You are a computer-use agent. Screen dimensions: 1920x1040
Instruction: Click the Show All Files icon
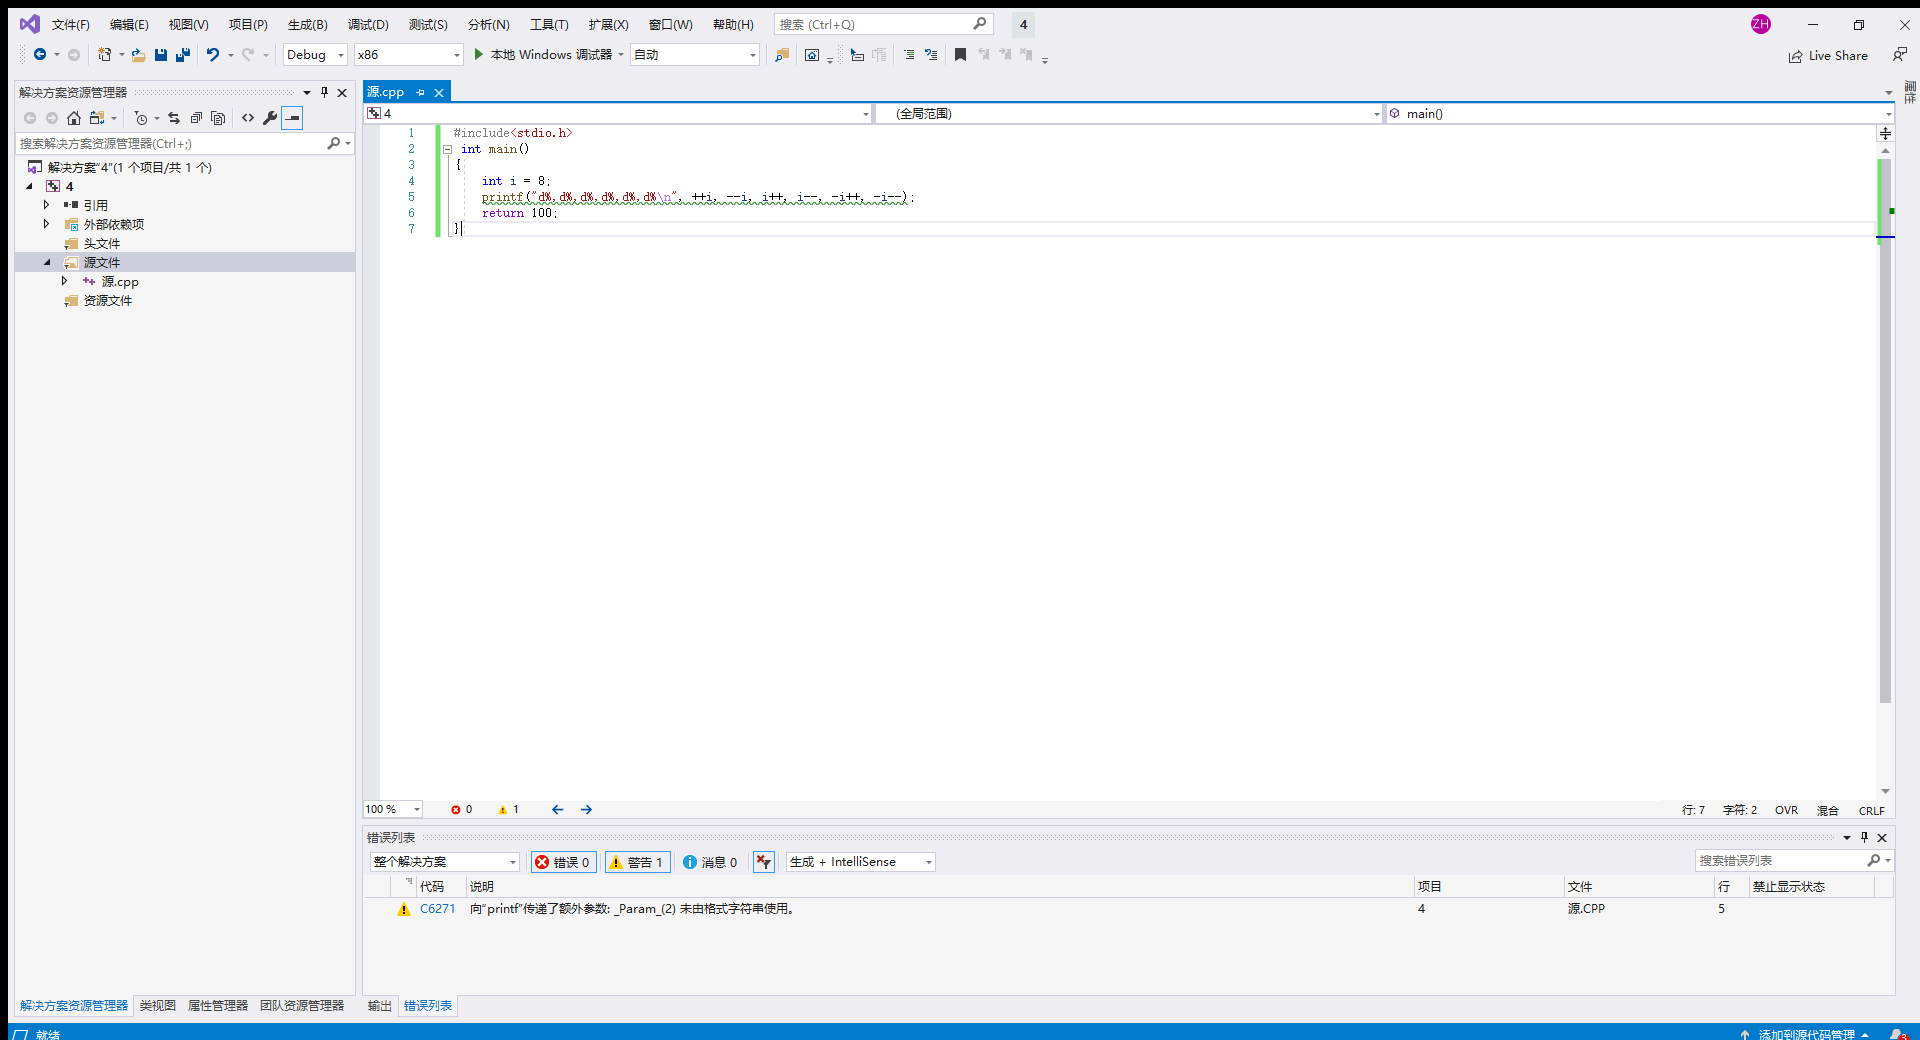click(x=218, y=118)
